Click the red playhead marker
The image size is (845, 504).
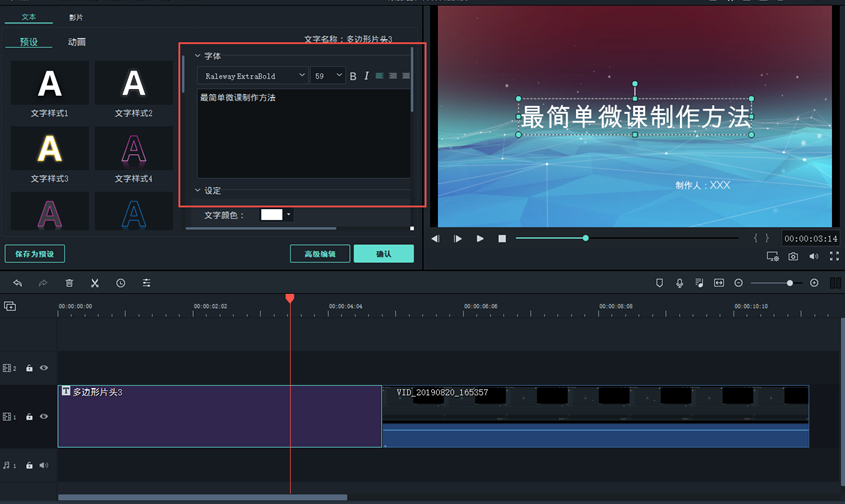point(290,298)
